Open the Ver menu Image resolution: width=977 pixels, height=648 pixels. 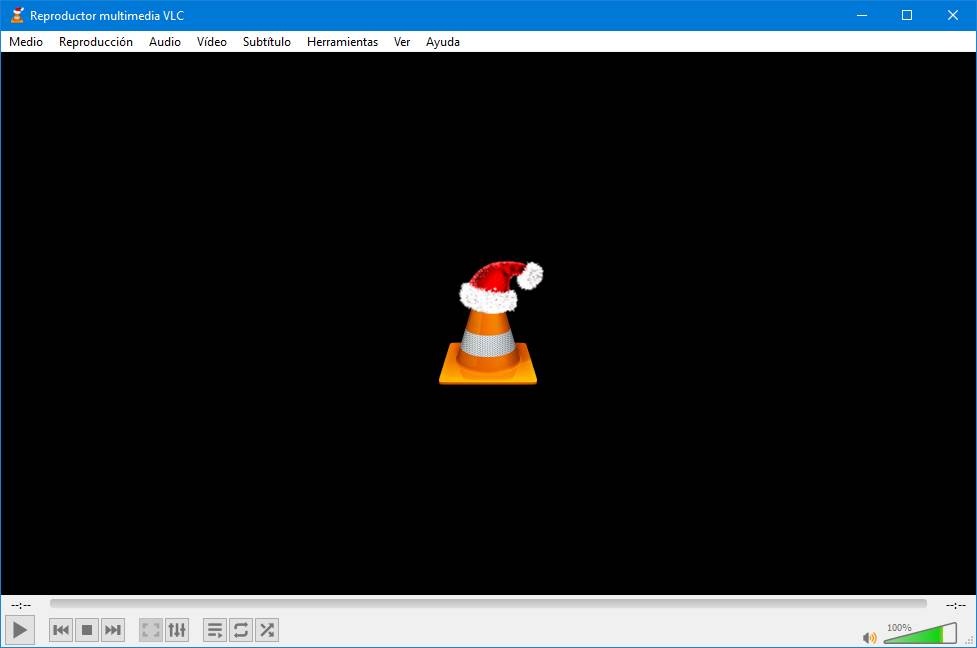click(x=402, y=42)
